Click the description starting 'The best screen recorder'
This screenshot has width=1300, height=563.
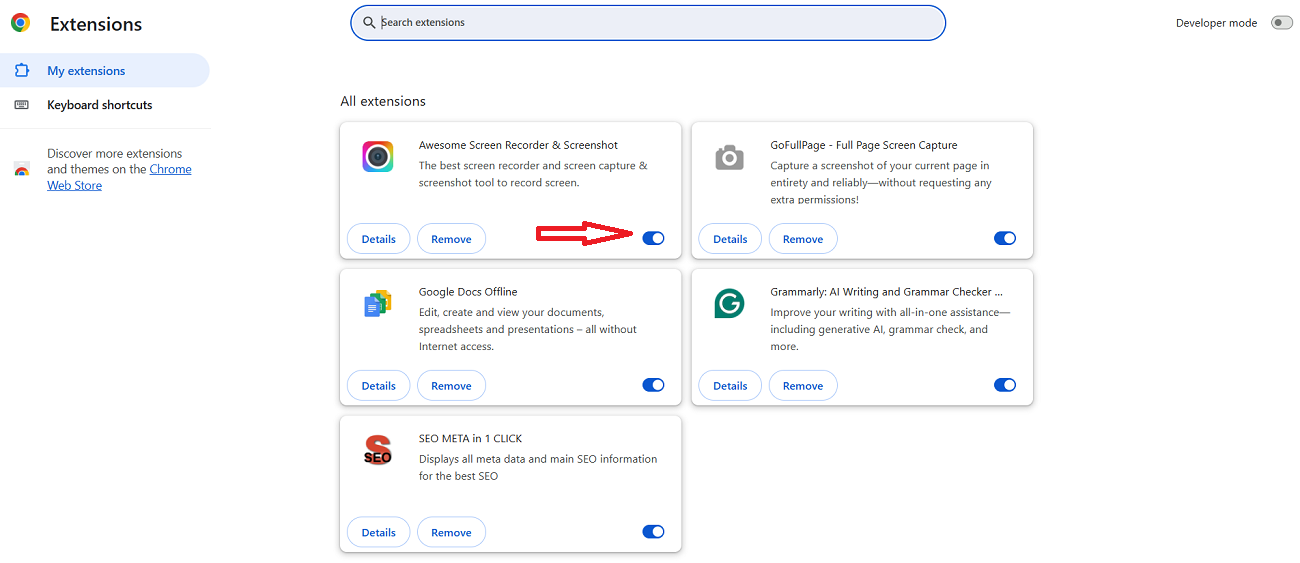pos(533,174)
